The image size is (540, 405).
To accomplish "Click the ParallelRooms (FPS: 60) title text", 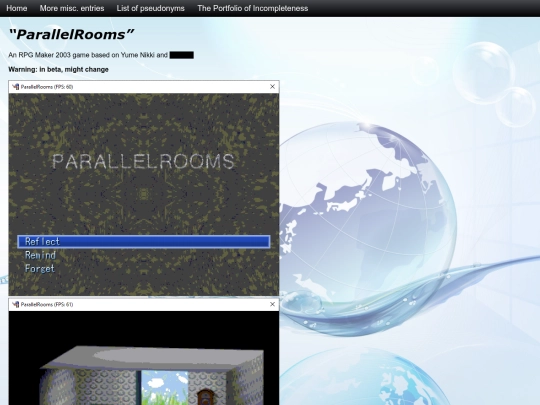I will 47,87.
